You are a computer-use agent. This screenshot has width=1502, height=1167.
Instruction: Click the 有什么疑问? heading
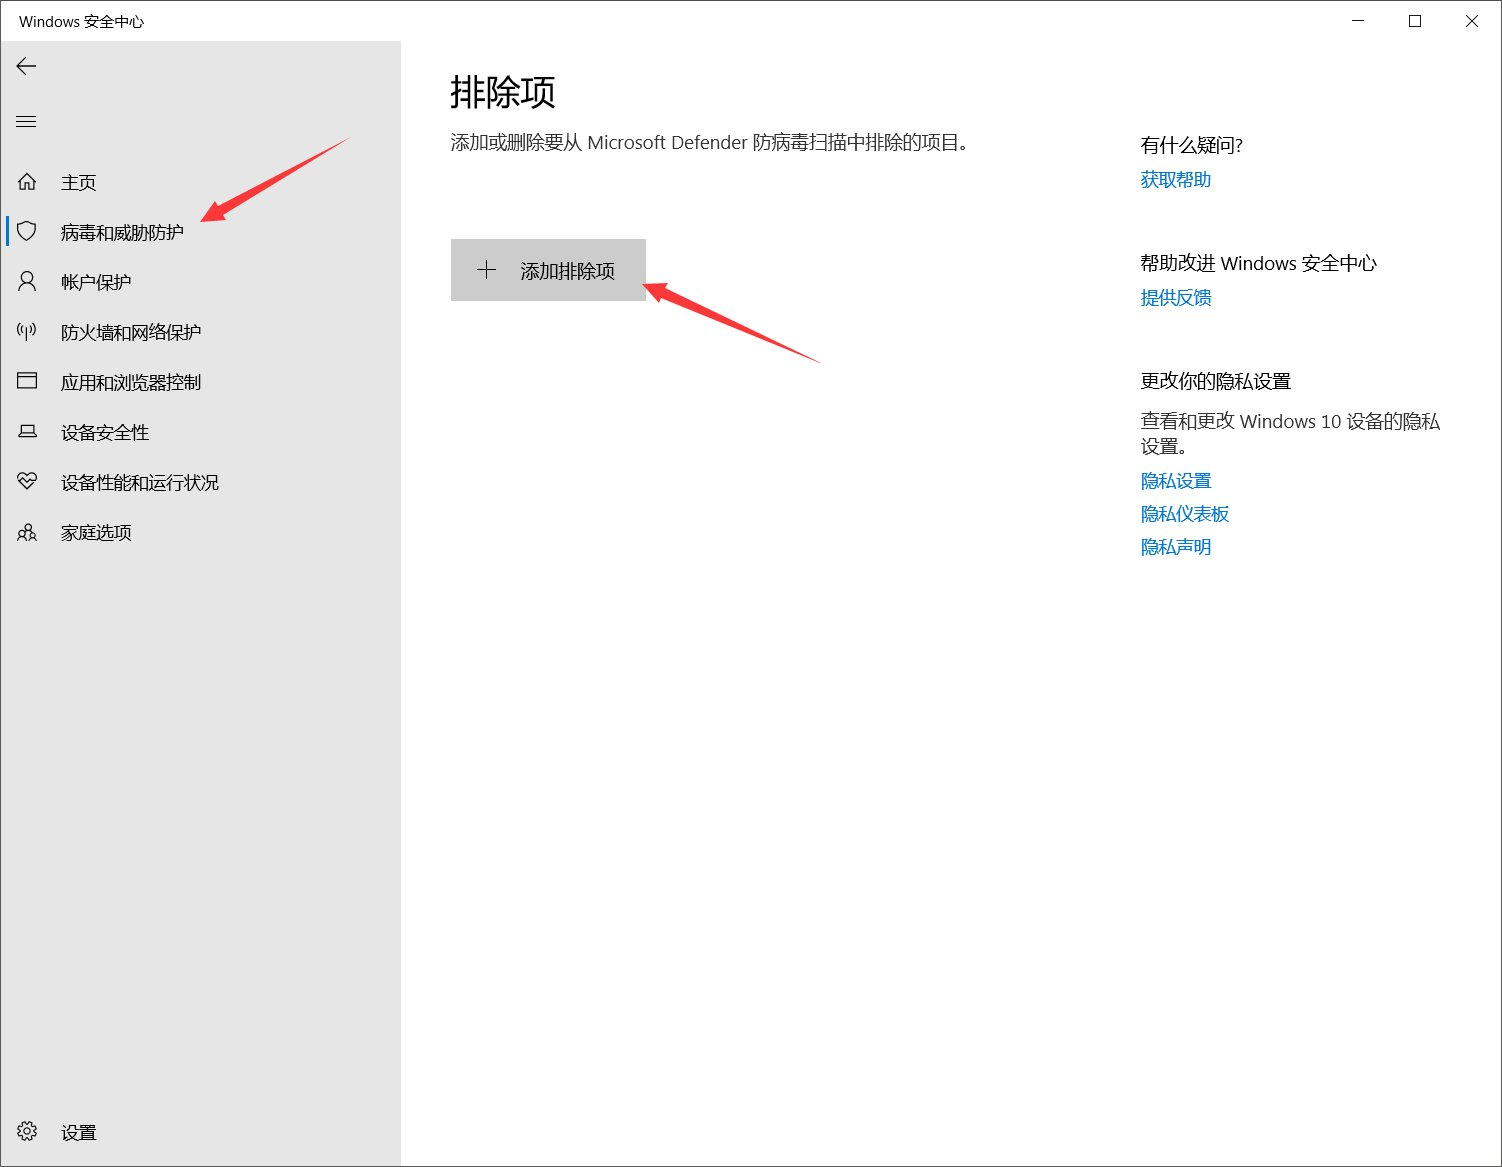(x=1191, y=146)
